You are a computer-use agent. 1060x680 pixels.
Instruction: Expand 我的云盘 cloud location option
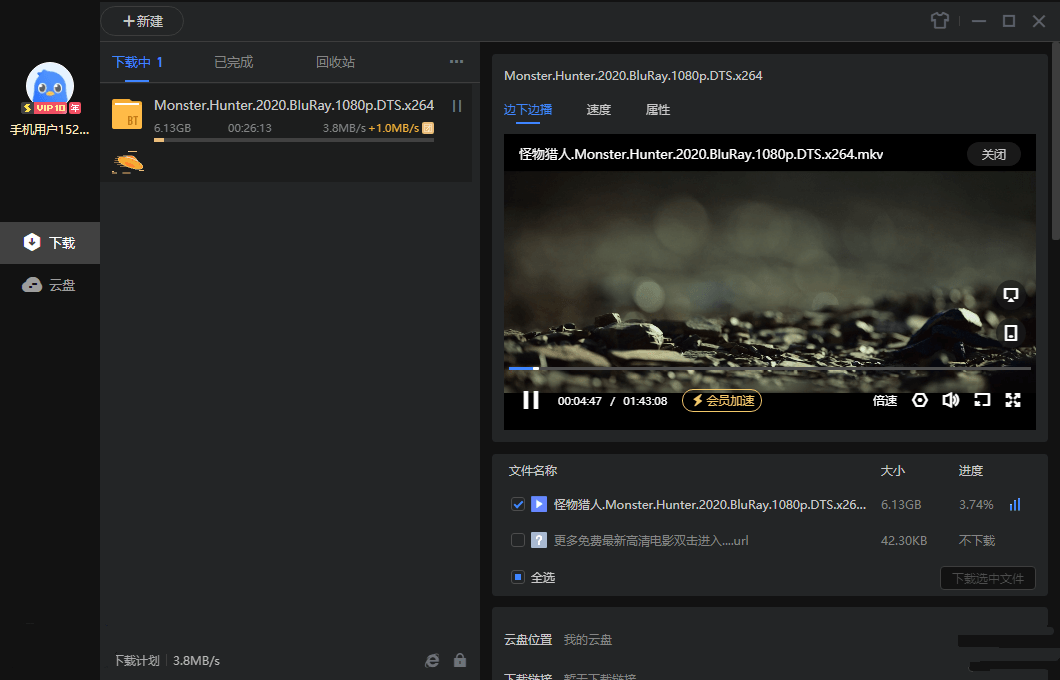[x=588, y=639]
